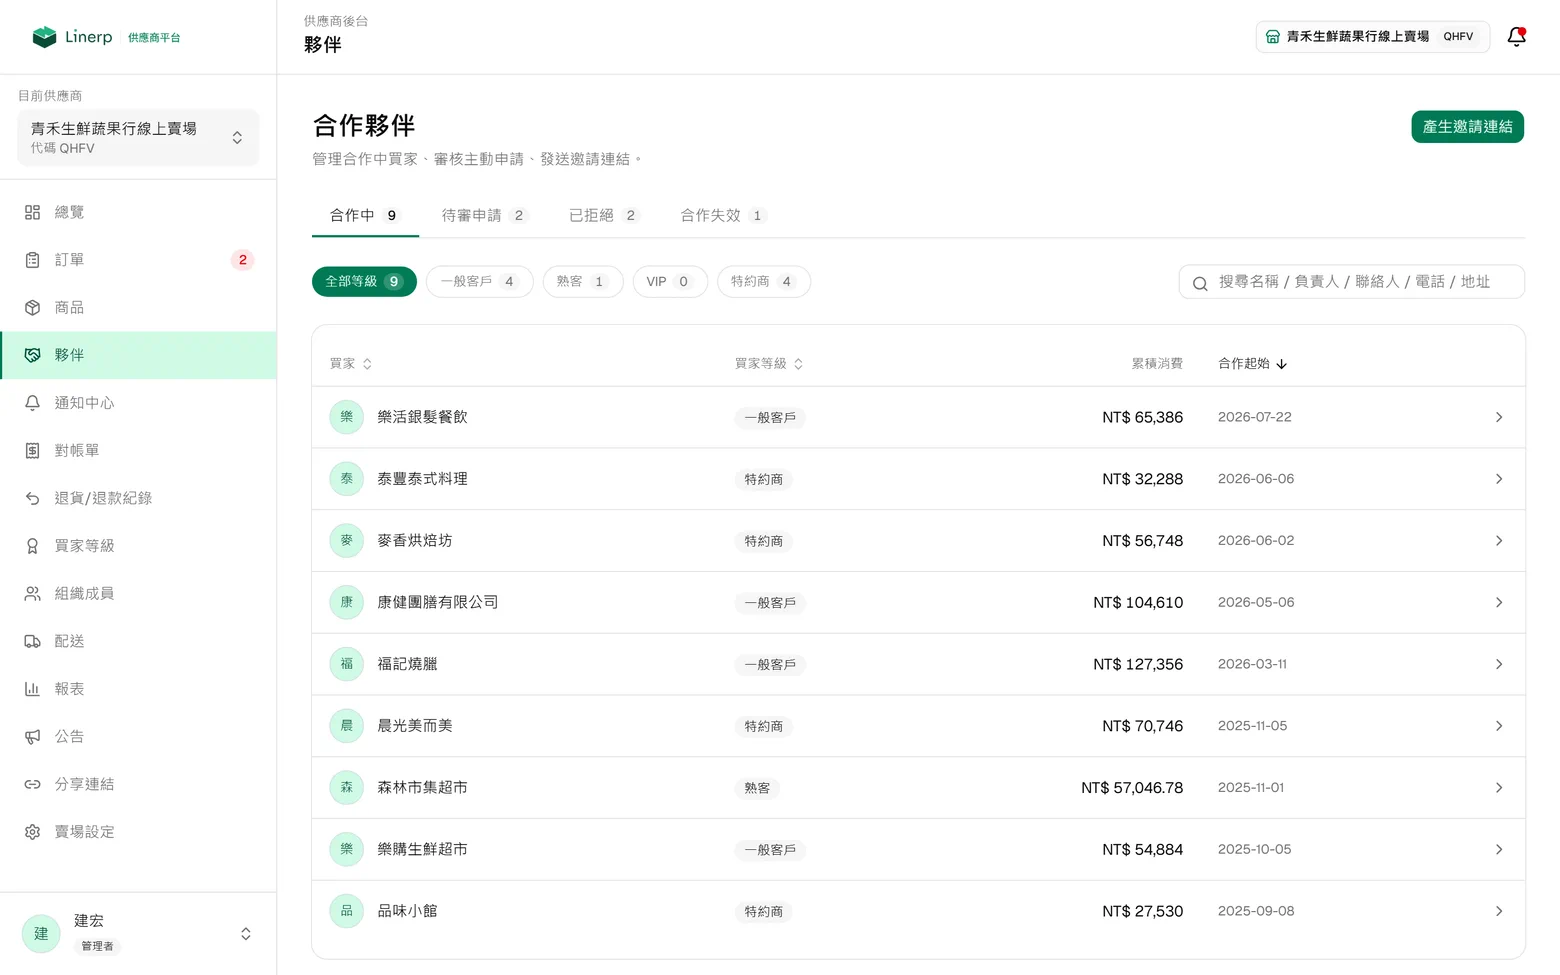Open the 康健團膳有限公司 row chevron
Image resolution: width=1560 pixels, height=975 pixels.
[x=1499, y=602]
